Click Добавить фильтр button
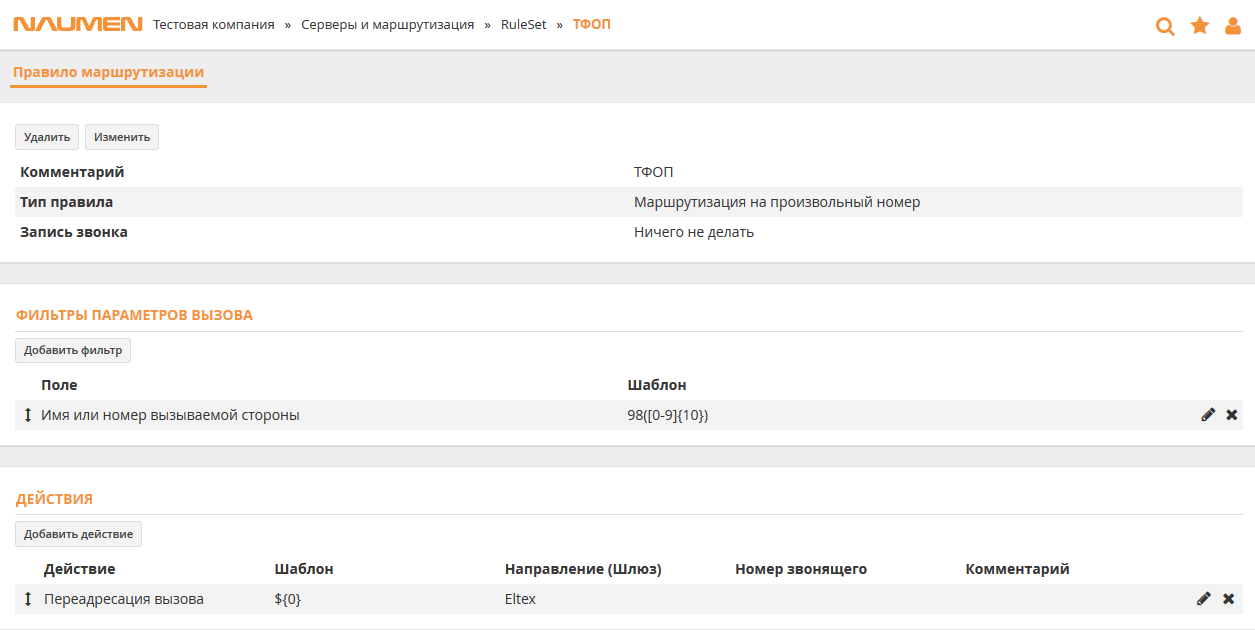Viewport: 1255px width, 630px height. pyautogui.click(x=73, y=350)
